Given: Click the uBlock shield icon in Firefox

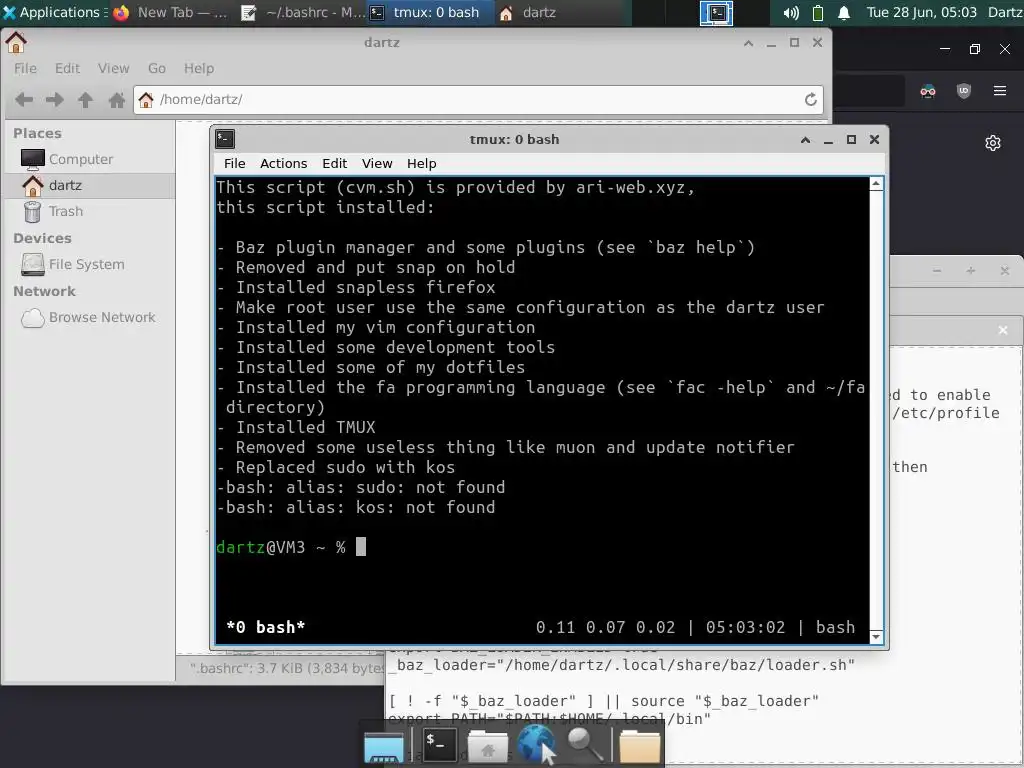Looking at the screenshot, I should coord(964,91).
